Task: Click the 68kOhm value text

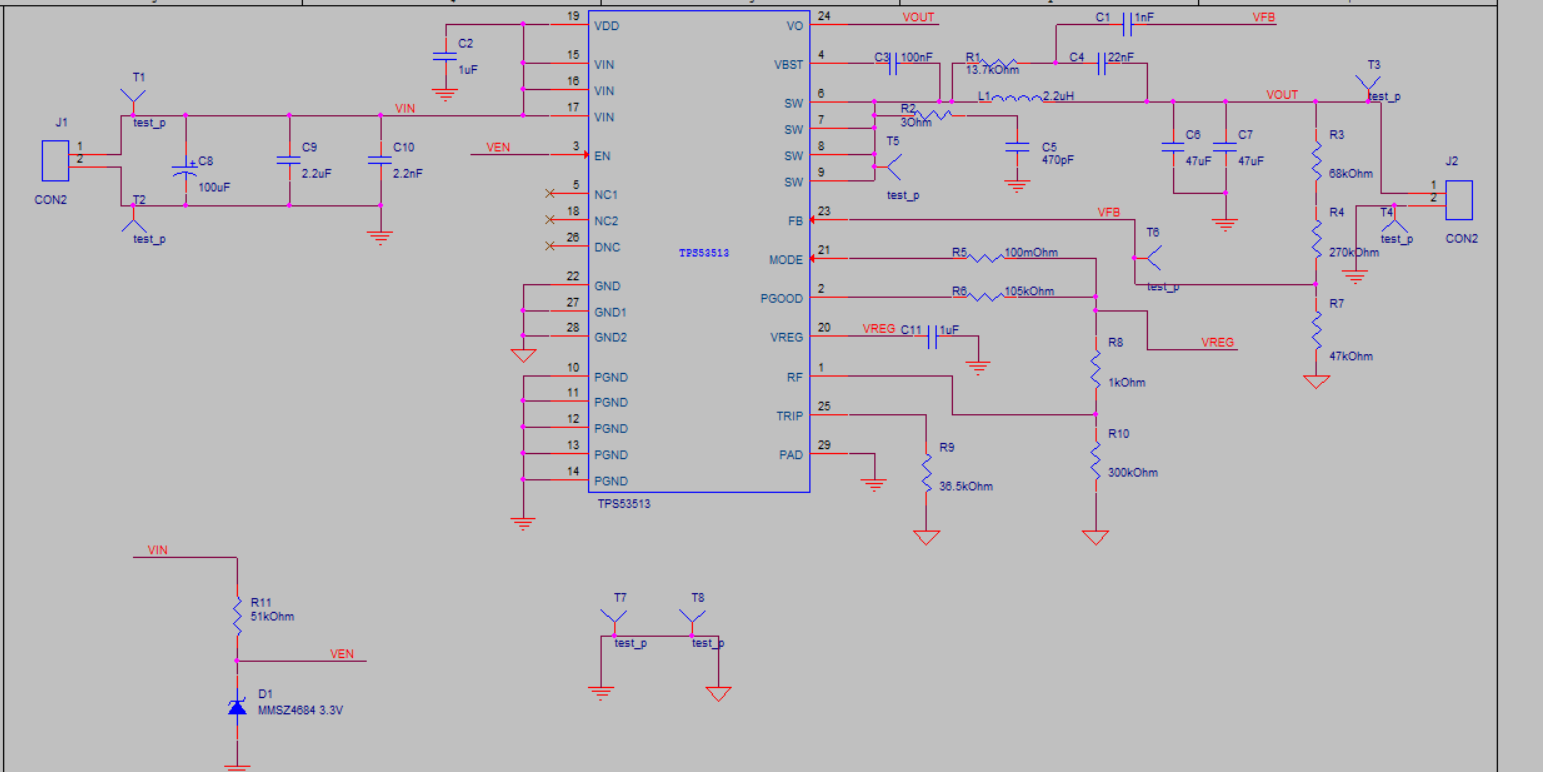Action: [1351, 174]
